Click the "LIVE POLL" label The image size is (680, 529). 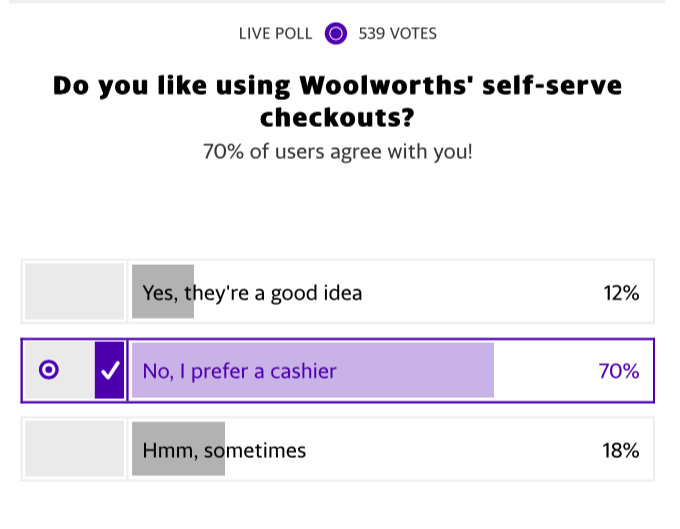[276, 34]
